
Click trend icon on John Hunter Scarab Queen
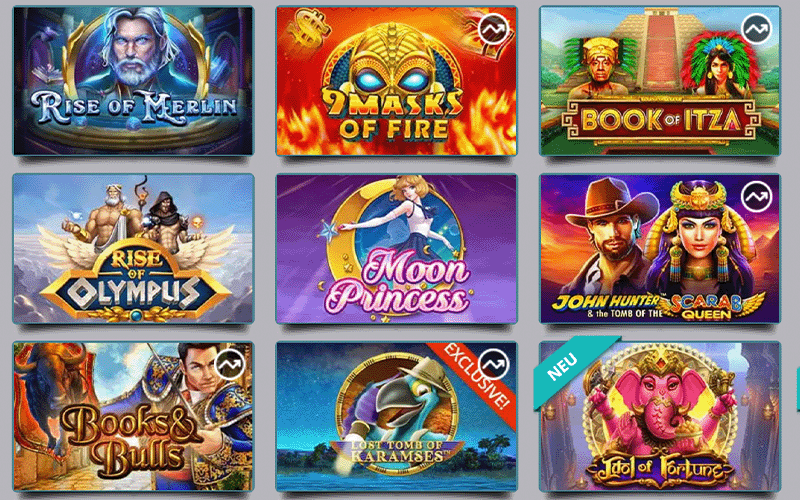tap(757, 196)
